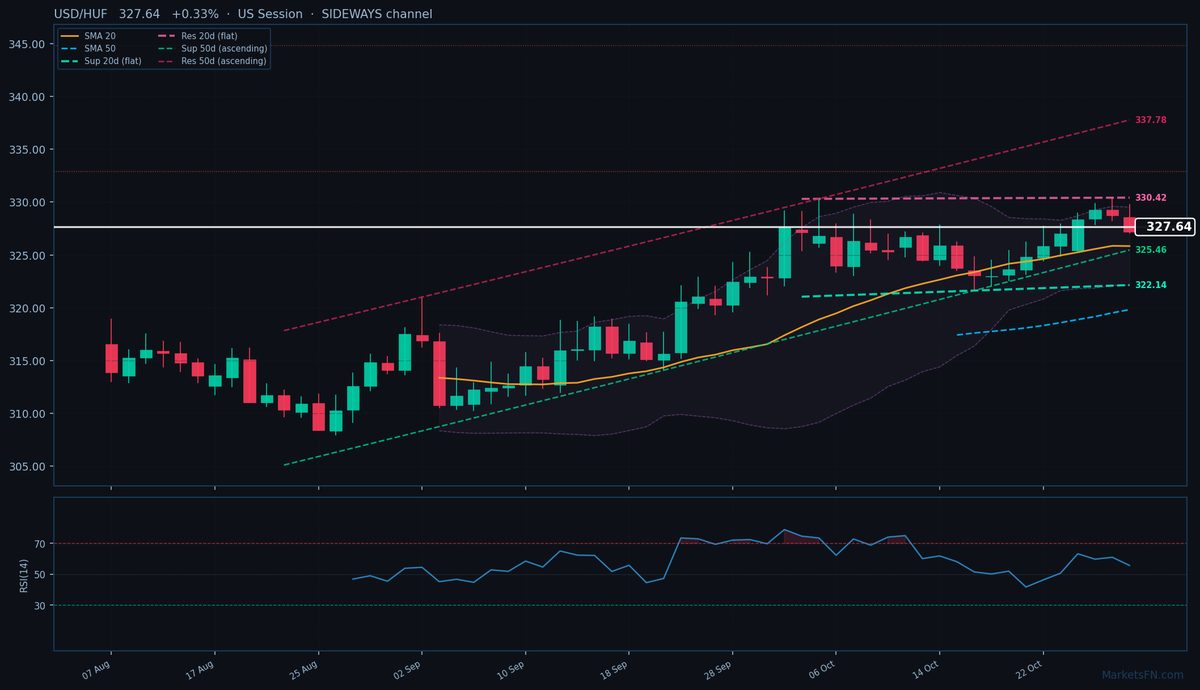Viewport: 1200px width, 690px height.
Task: Select the 330.00 price axis label
Action: (x=26, y=203)
